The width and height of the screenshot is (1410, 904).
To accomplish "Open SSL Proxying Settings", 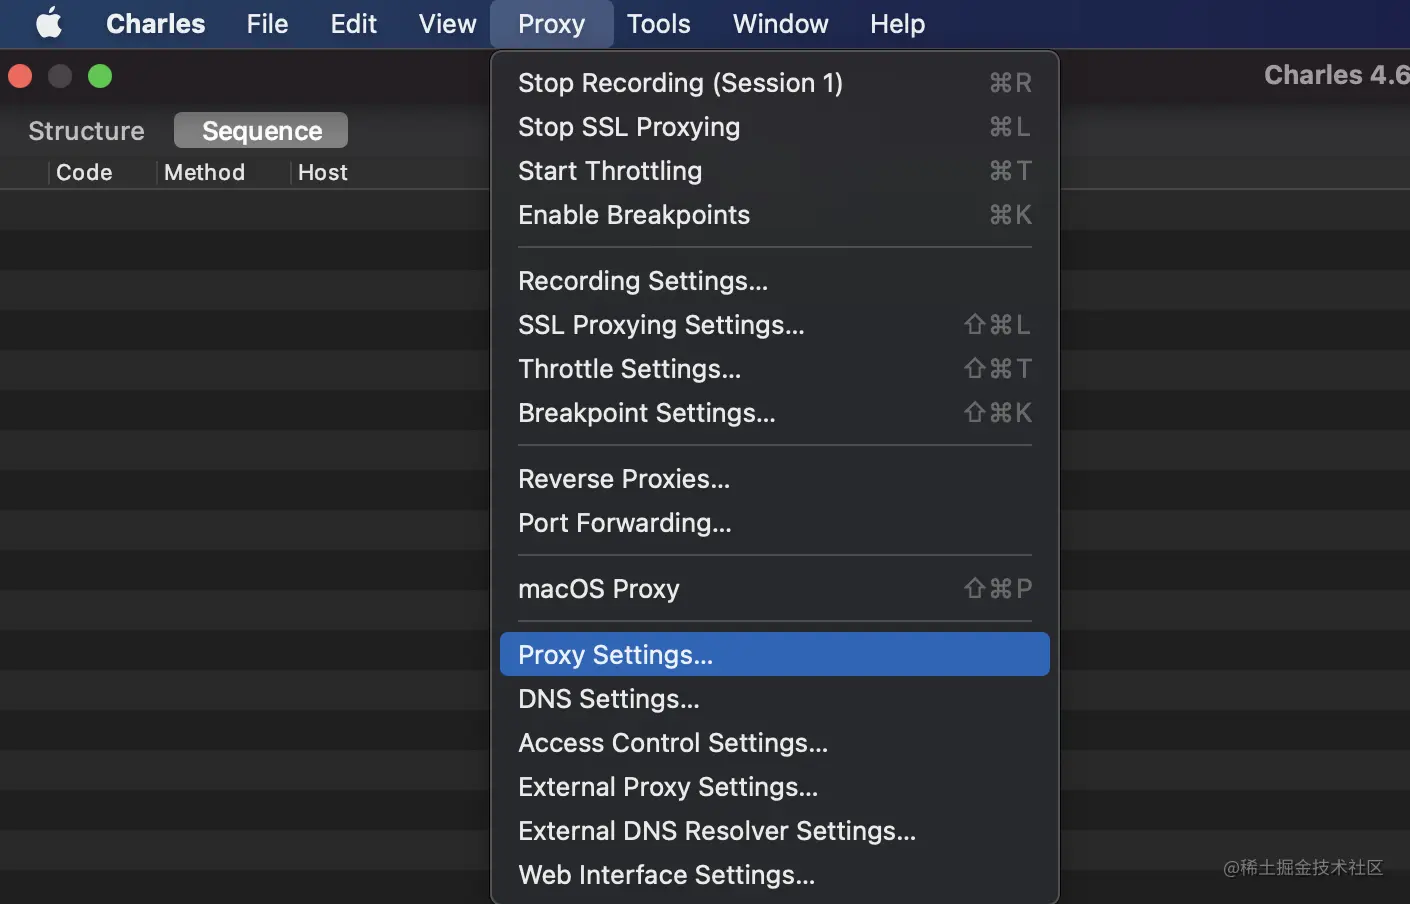I will pos(661,325).
